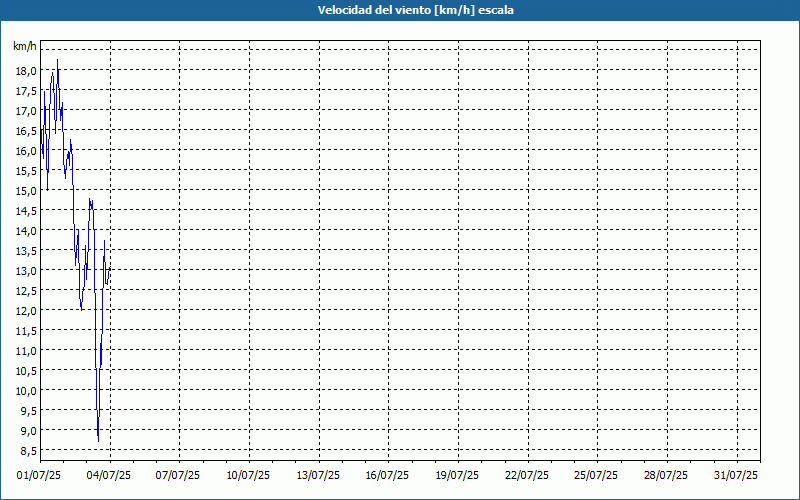Click the 12,5 Y-axis label

pyautogui.click(x=26, y=290)
